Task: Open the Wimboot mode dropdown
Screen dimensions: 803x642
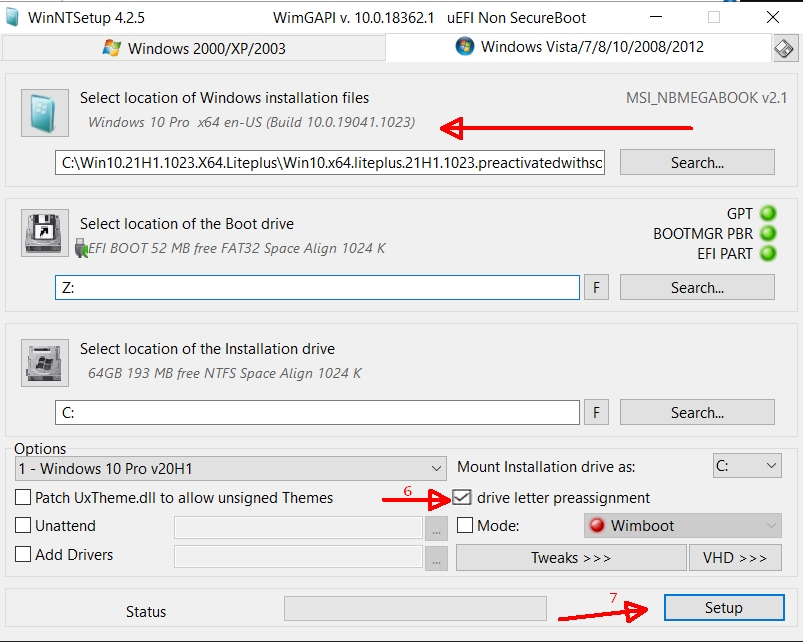Action: tap(683, 525)
